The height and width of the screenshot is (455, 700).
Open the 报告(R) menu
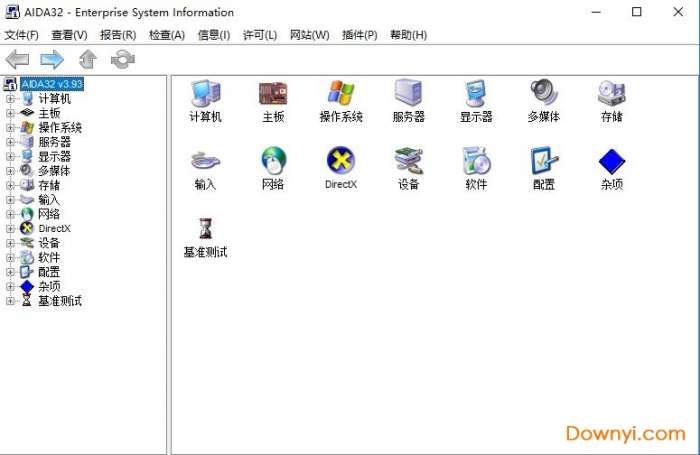[118, 35]
